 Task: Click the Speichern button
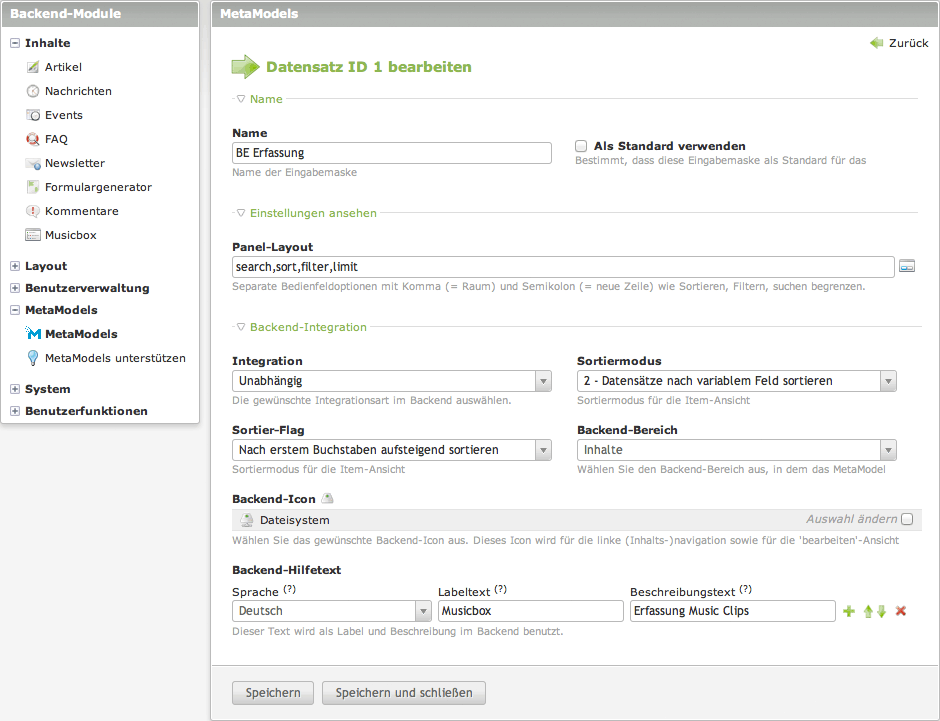(x=273, y=693)
